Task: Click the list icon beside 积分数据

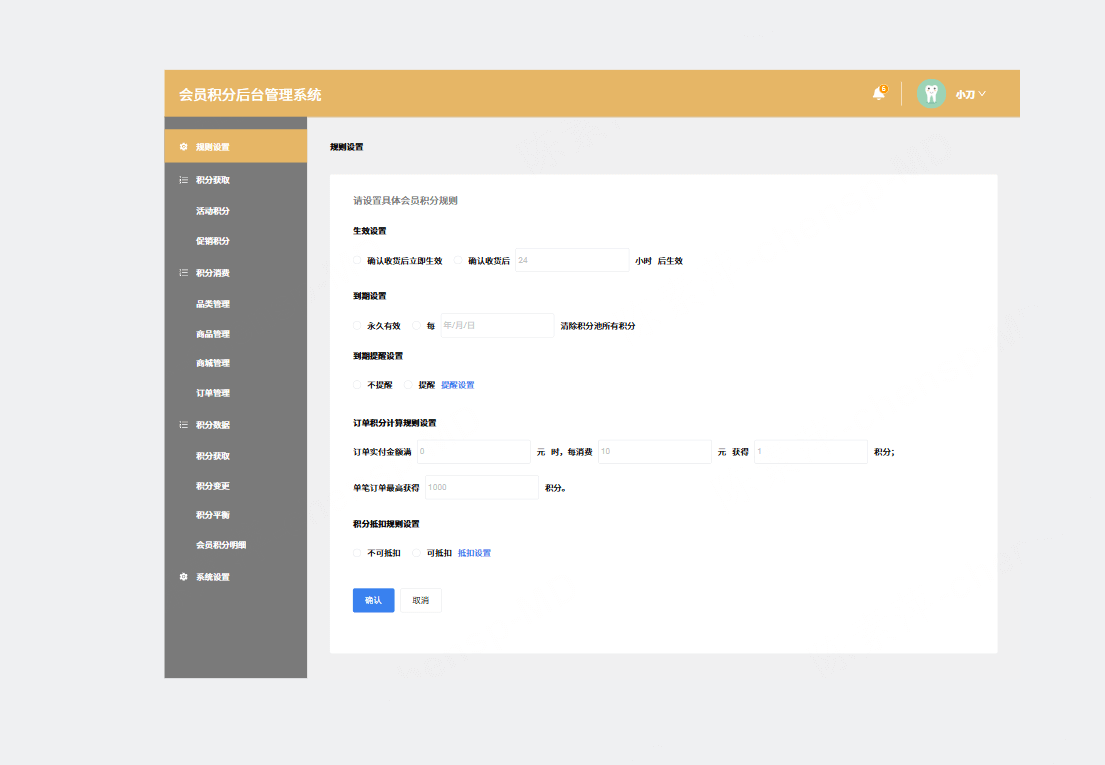Action: [x=183, y=425]
